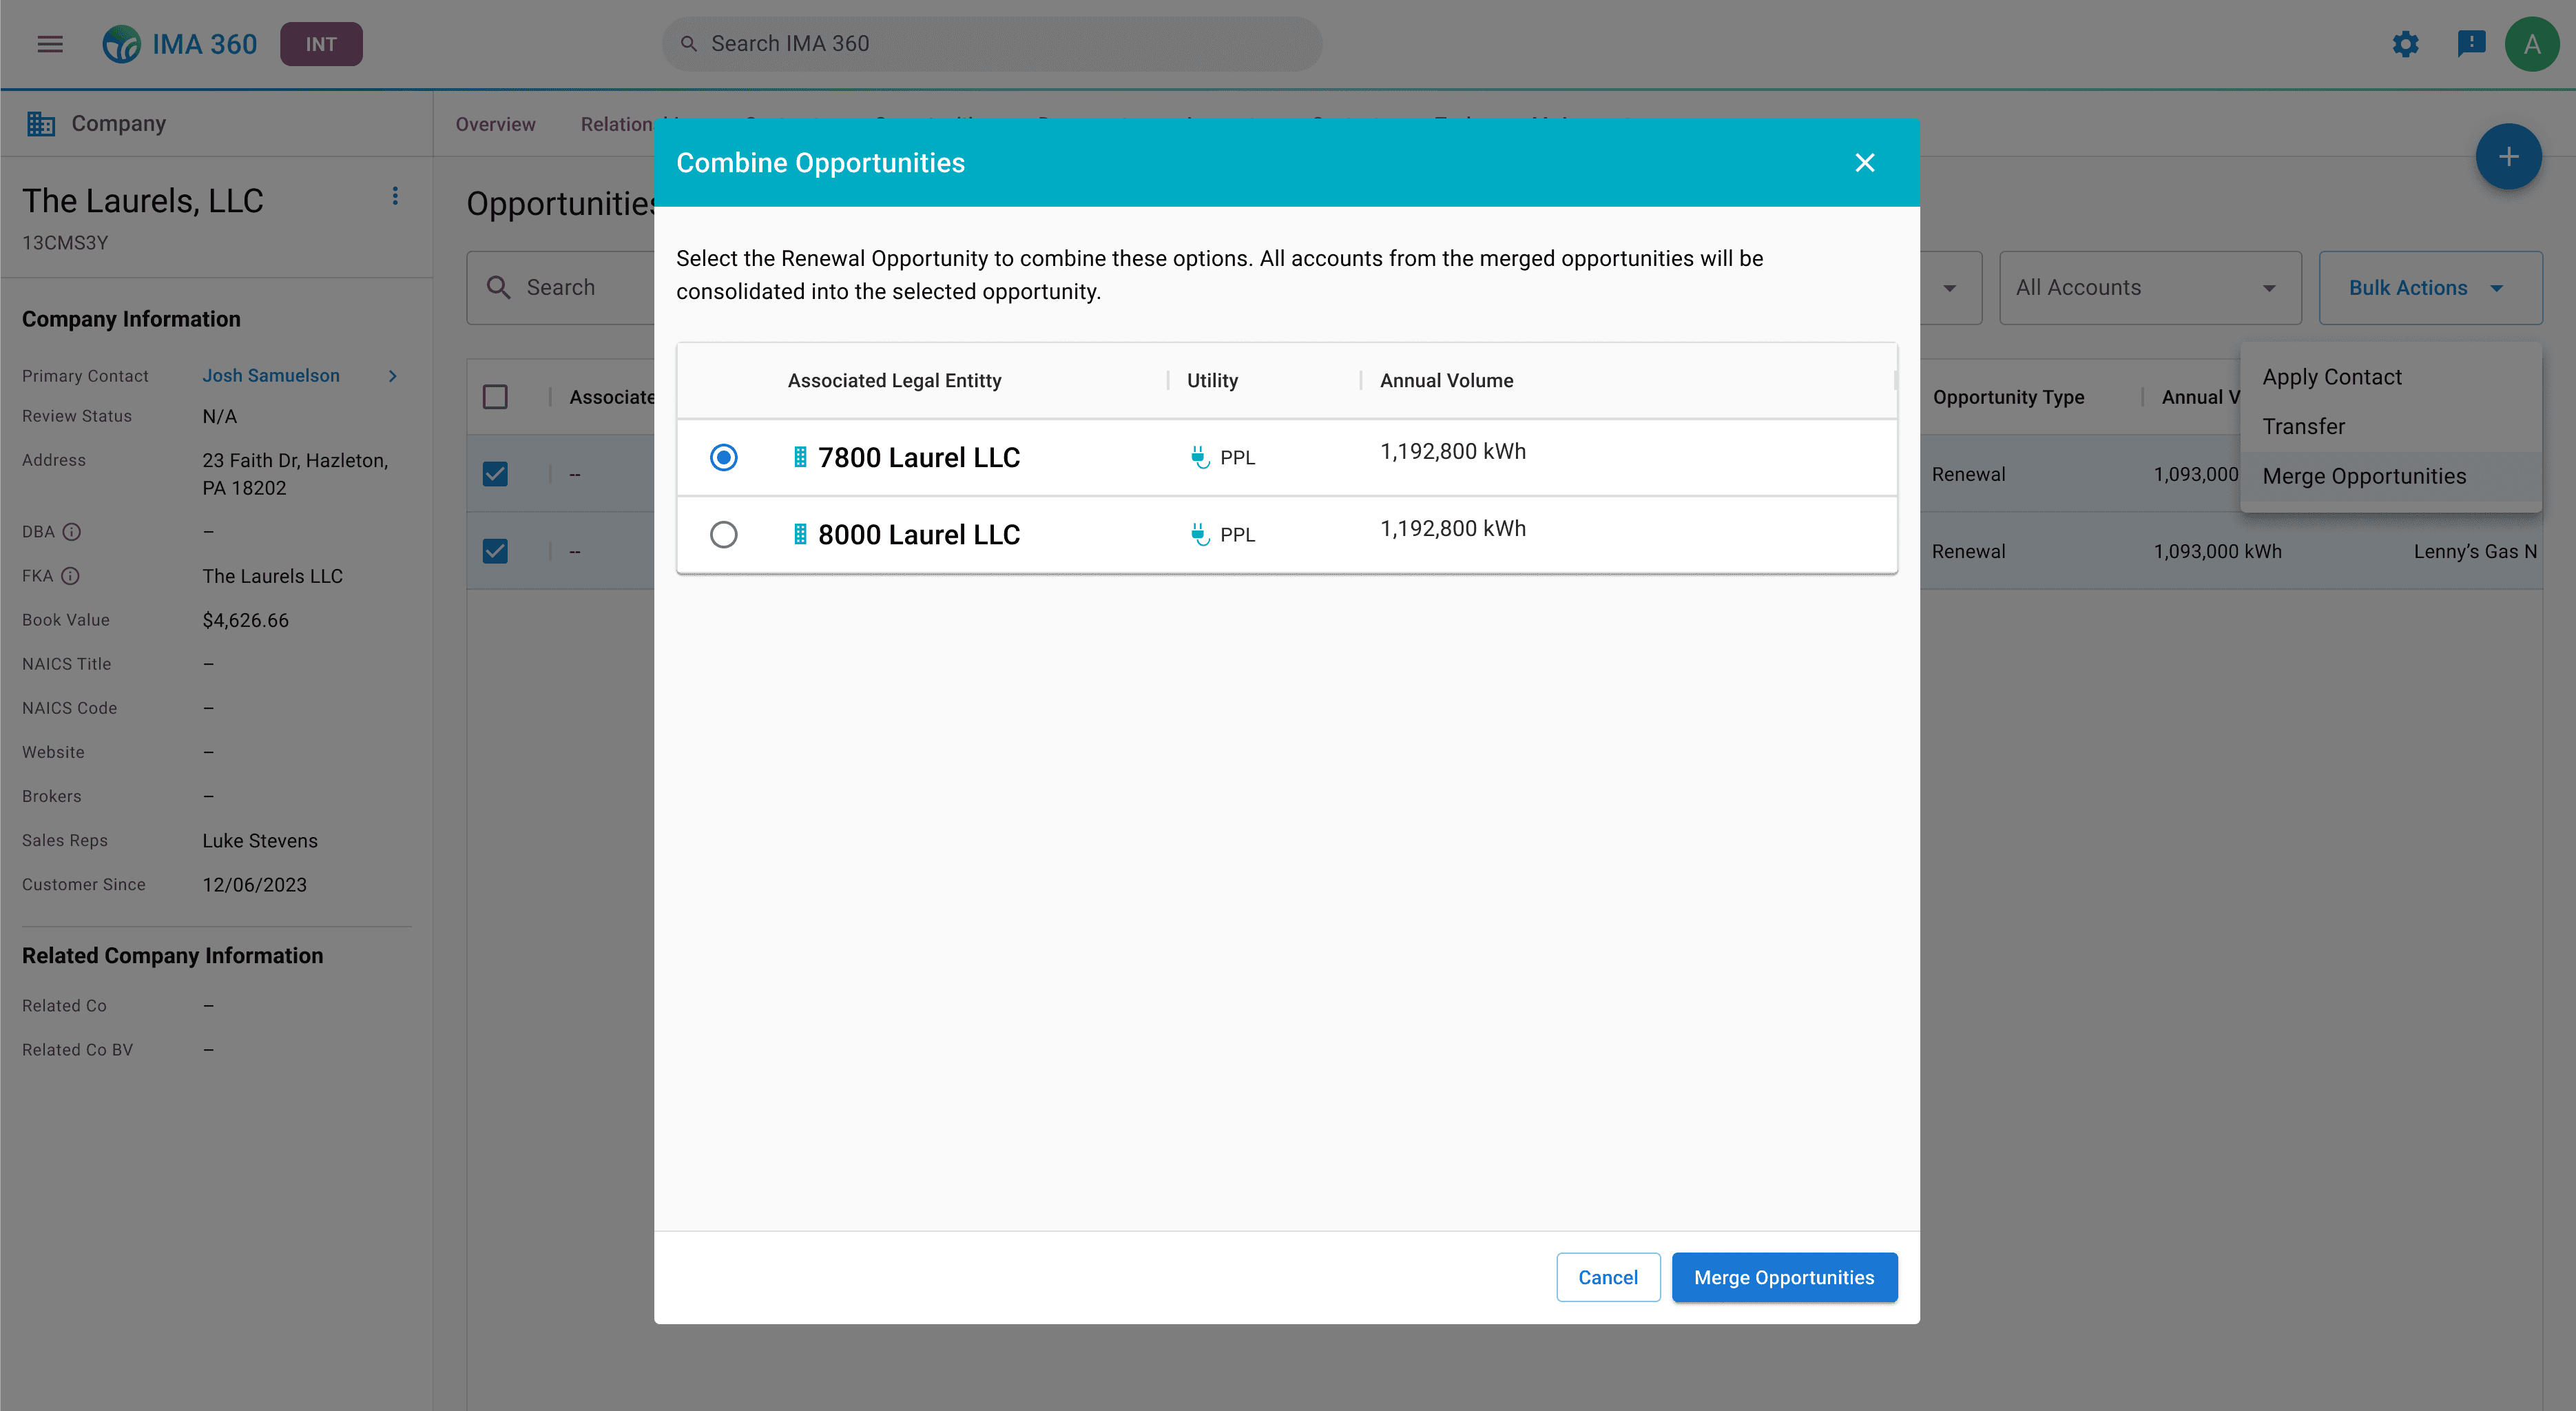This screenshot has width=2576, height=1411.
Task: Uncheck the first opportunity row checkbox
Action: pyautogui.click(x=495, y=474)
